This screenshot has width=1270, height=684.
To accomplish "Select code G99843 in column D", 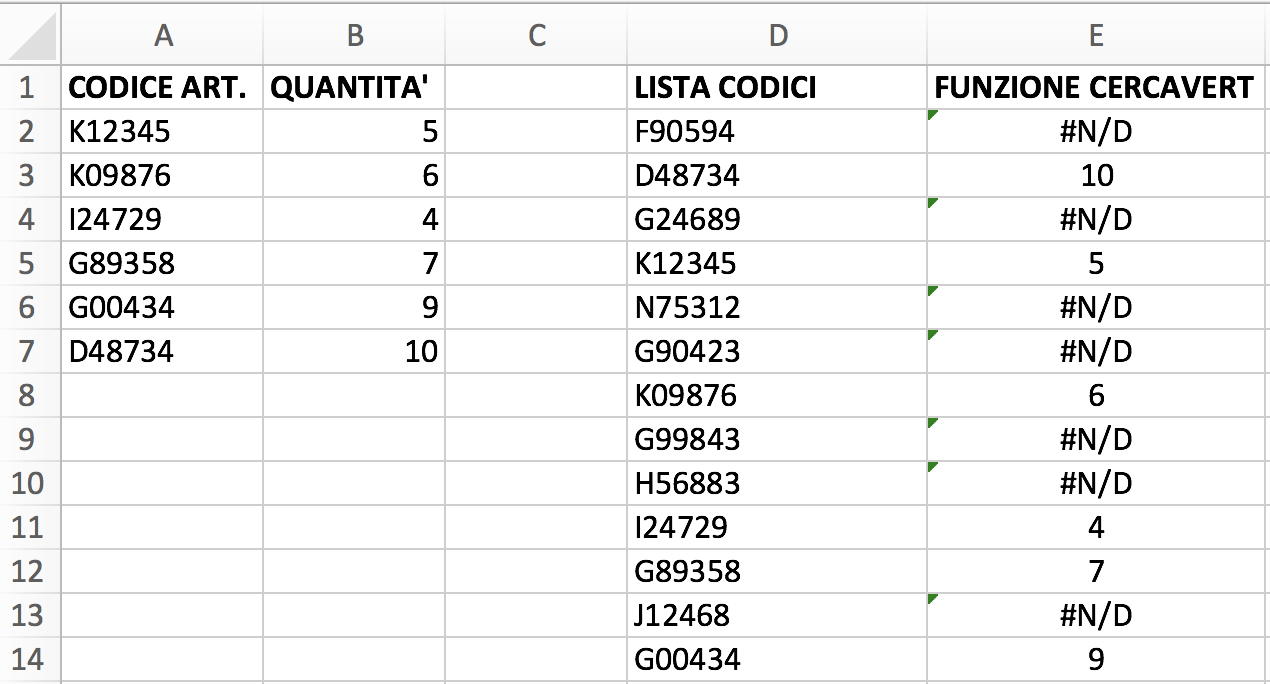I will [778, 440].
